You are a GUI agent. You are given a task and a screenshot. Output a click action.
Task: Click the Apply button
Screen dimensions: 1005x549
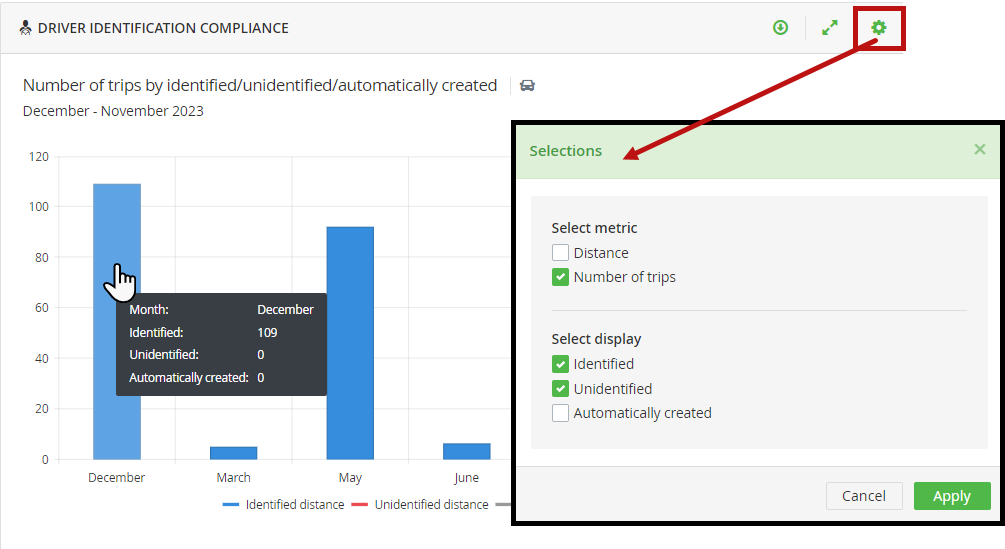tap(952, 496)
